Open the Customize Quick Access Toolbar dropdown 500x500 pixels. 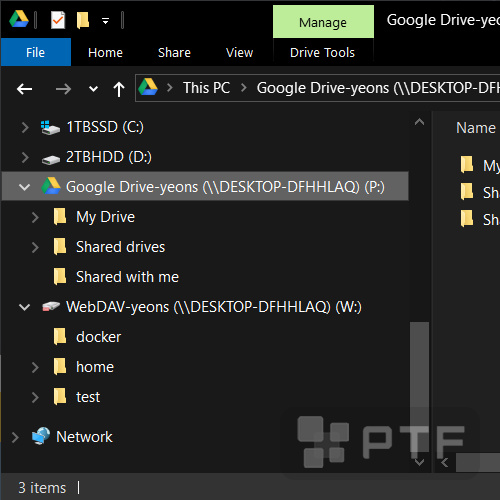coord(105,21)
